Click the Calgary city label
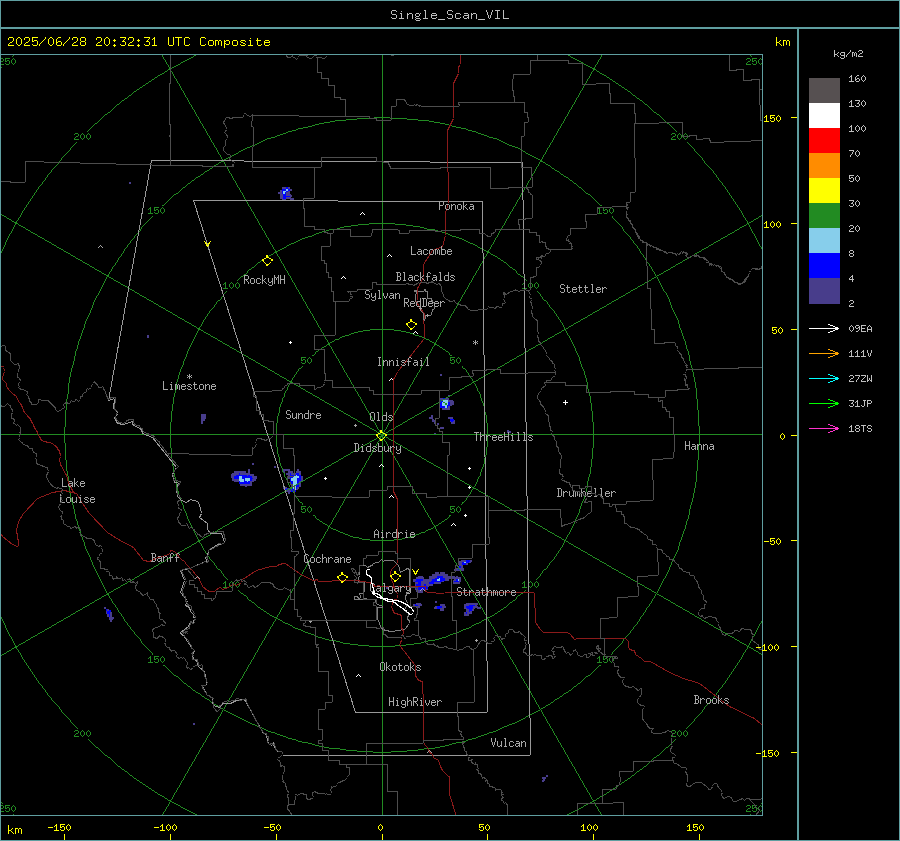The width and height of the screenshot is (900, 841). pos(390,589)
